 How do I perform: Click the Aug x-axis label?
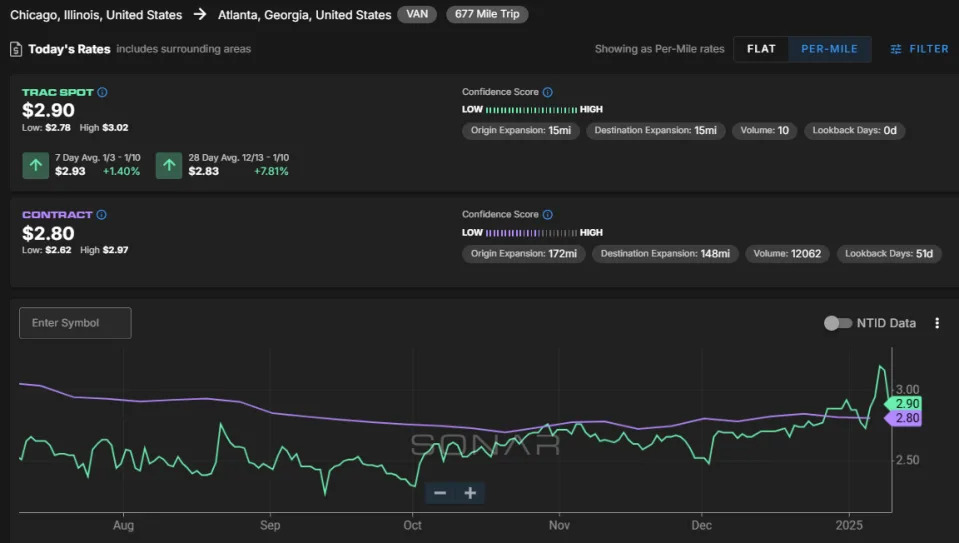123,525
